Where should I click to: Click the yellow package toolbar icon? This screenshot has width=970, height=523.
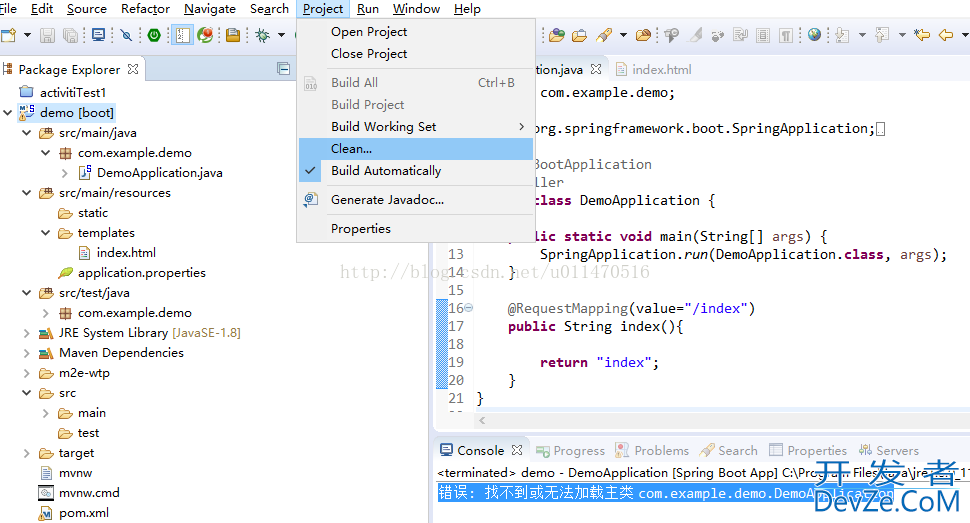click(x=233, y=35)
